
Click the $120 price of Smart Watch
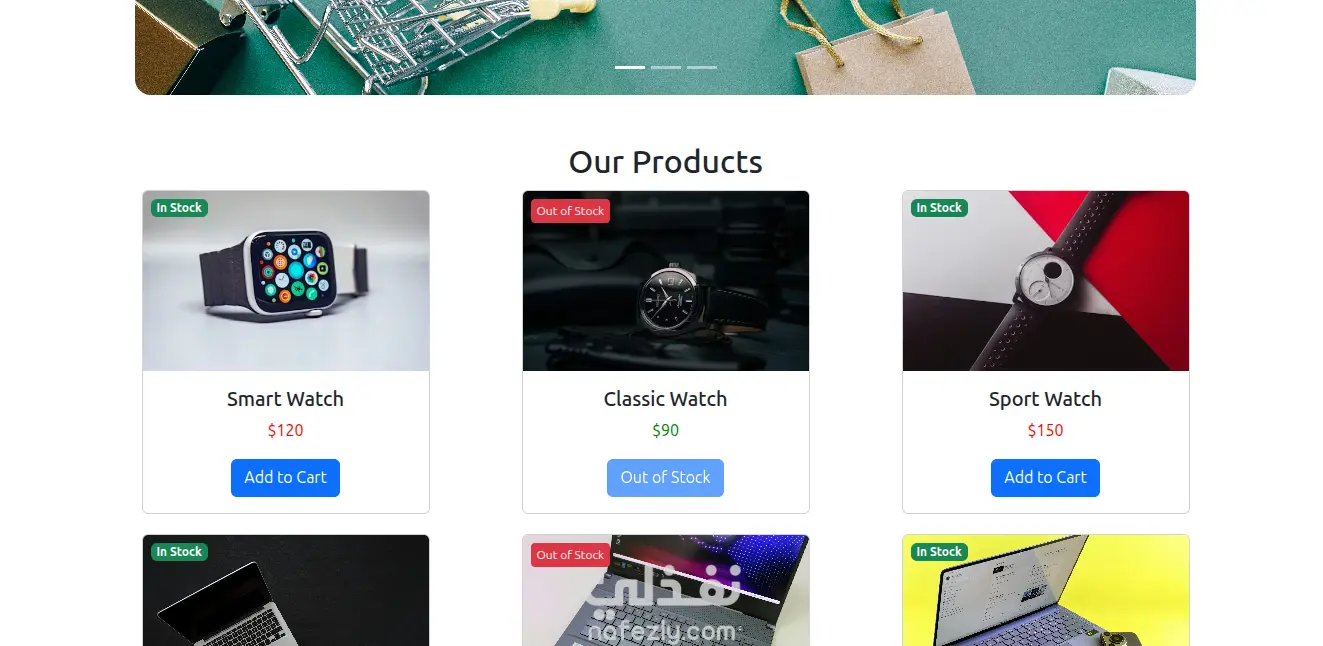[x=285, y=430]
